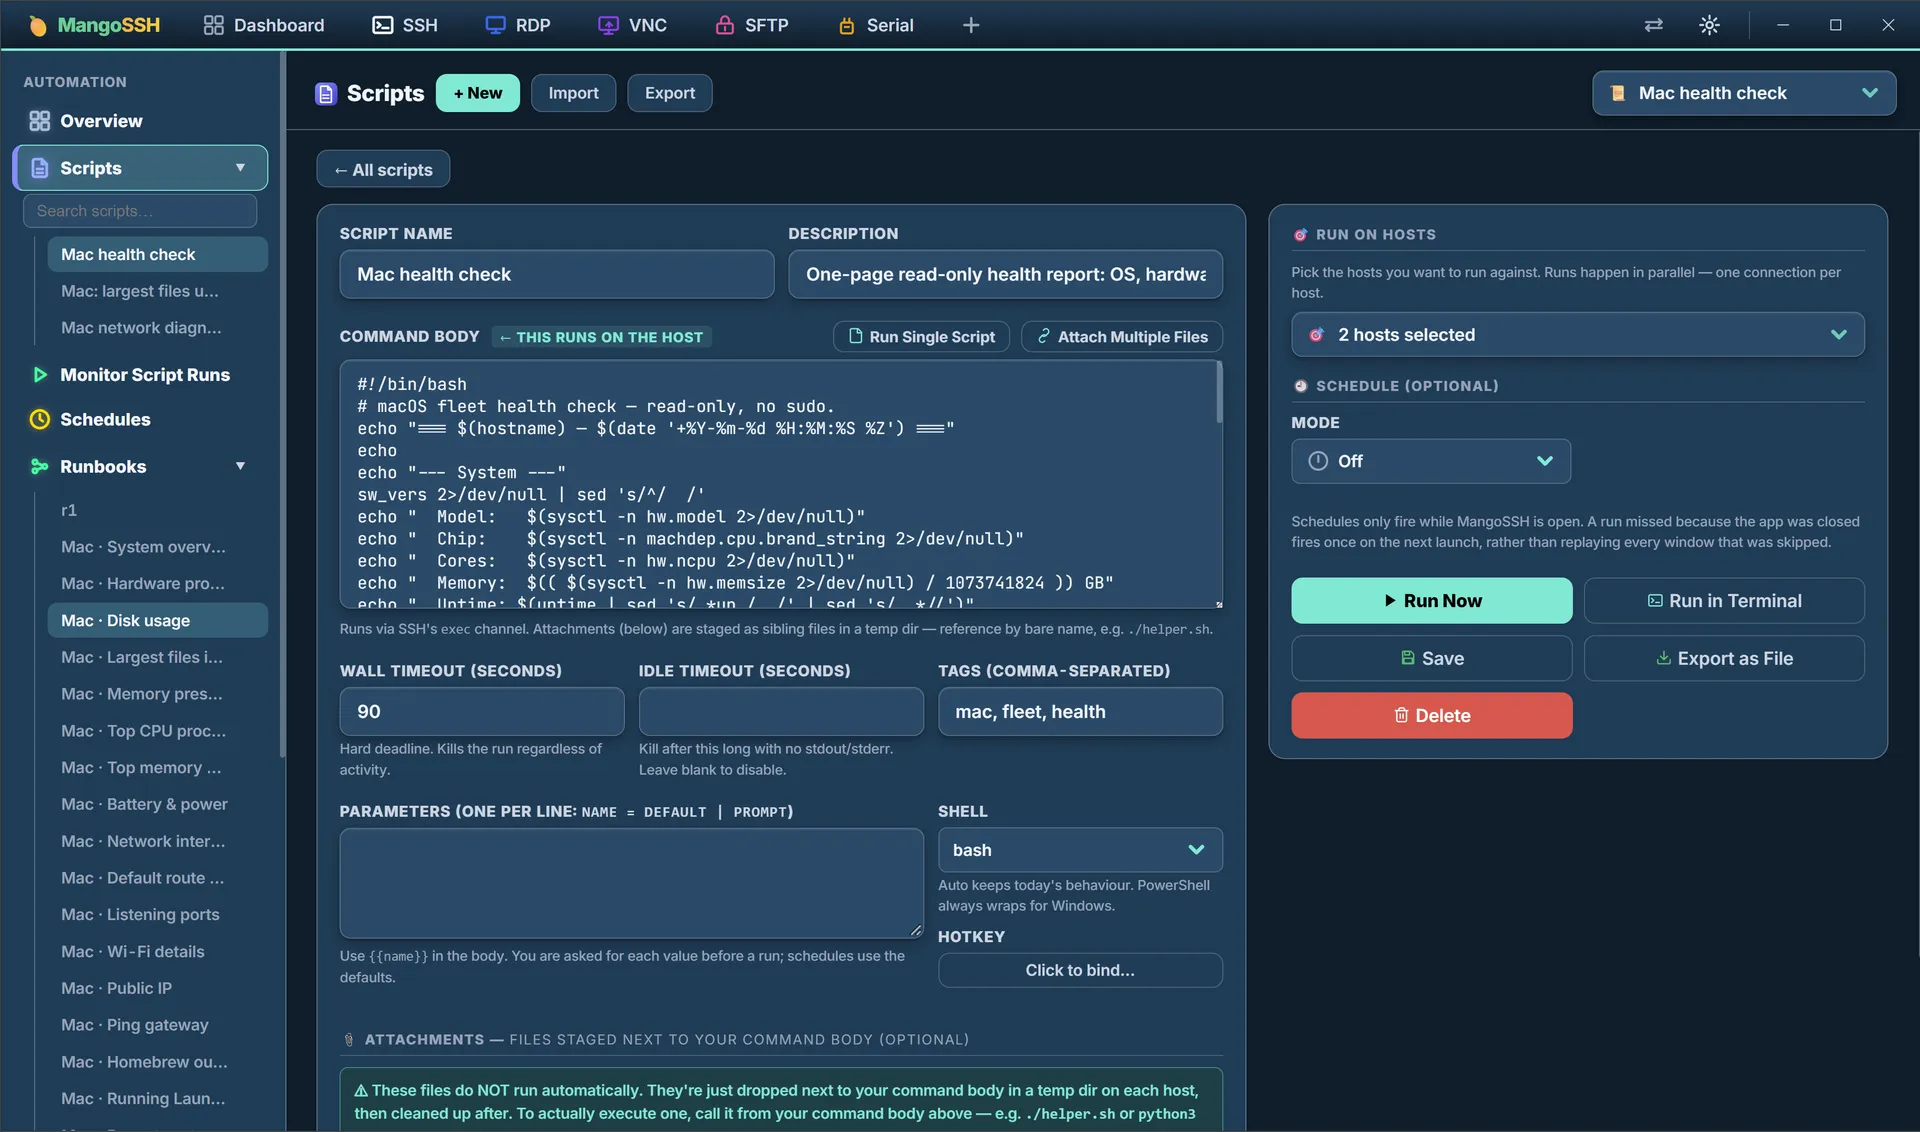Click Attach Multiple Files button
This screenshot has width=1920, height=1132.
coord(1121,337)
